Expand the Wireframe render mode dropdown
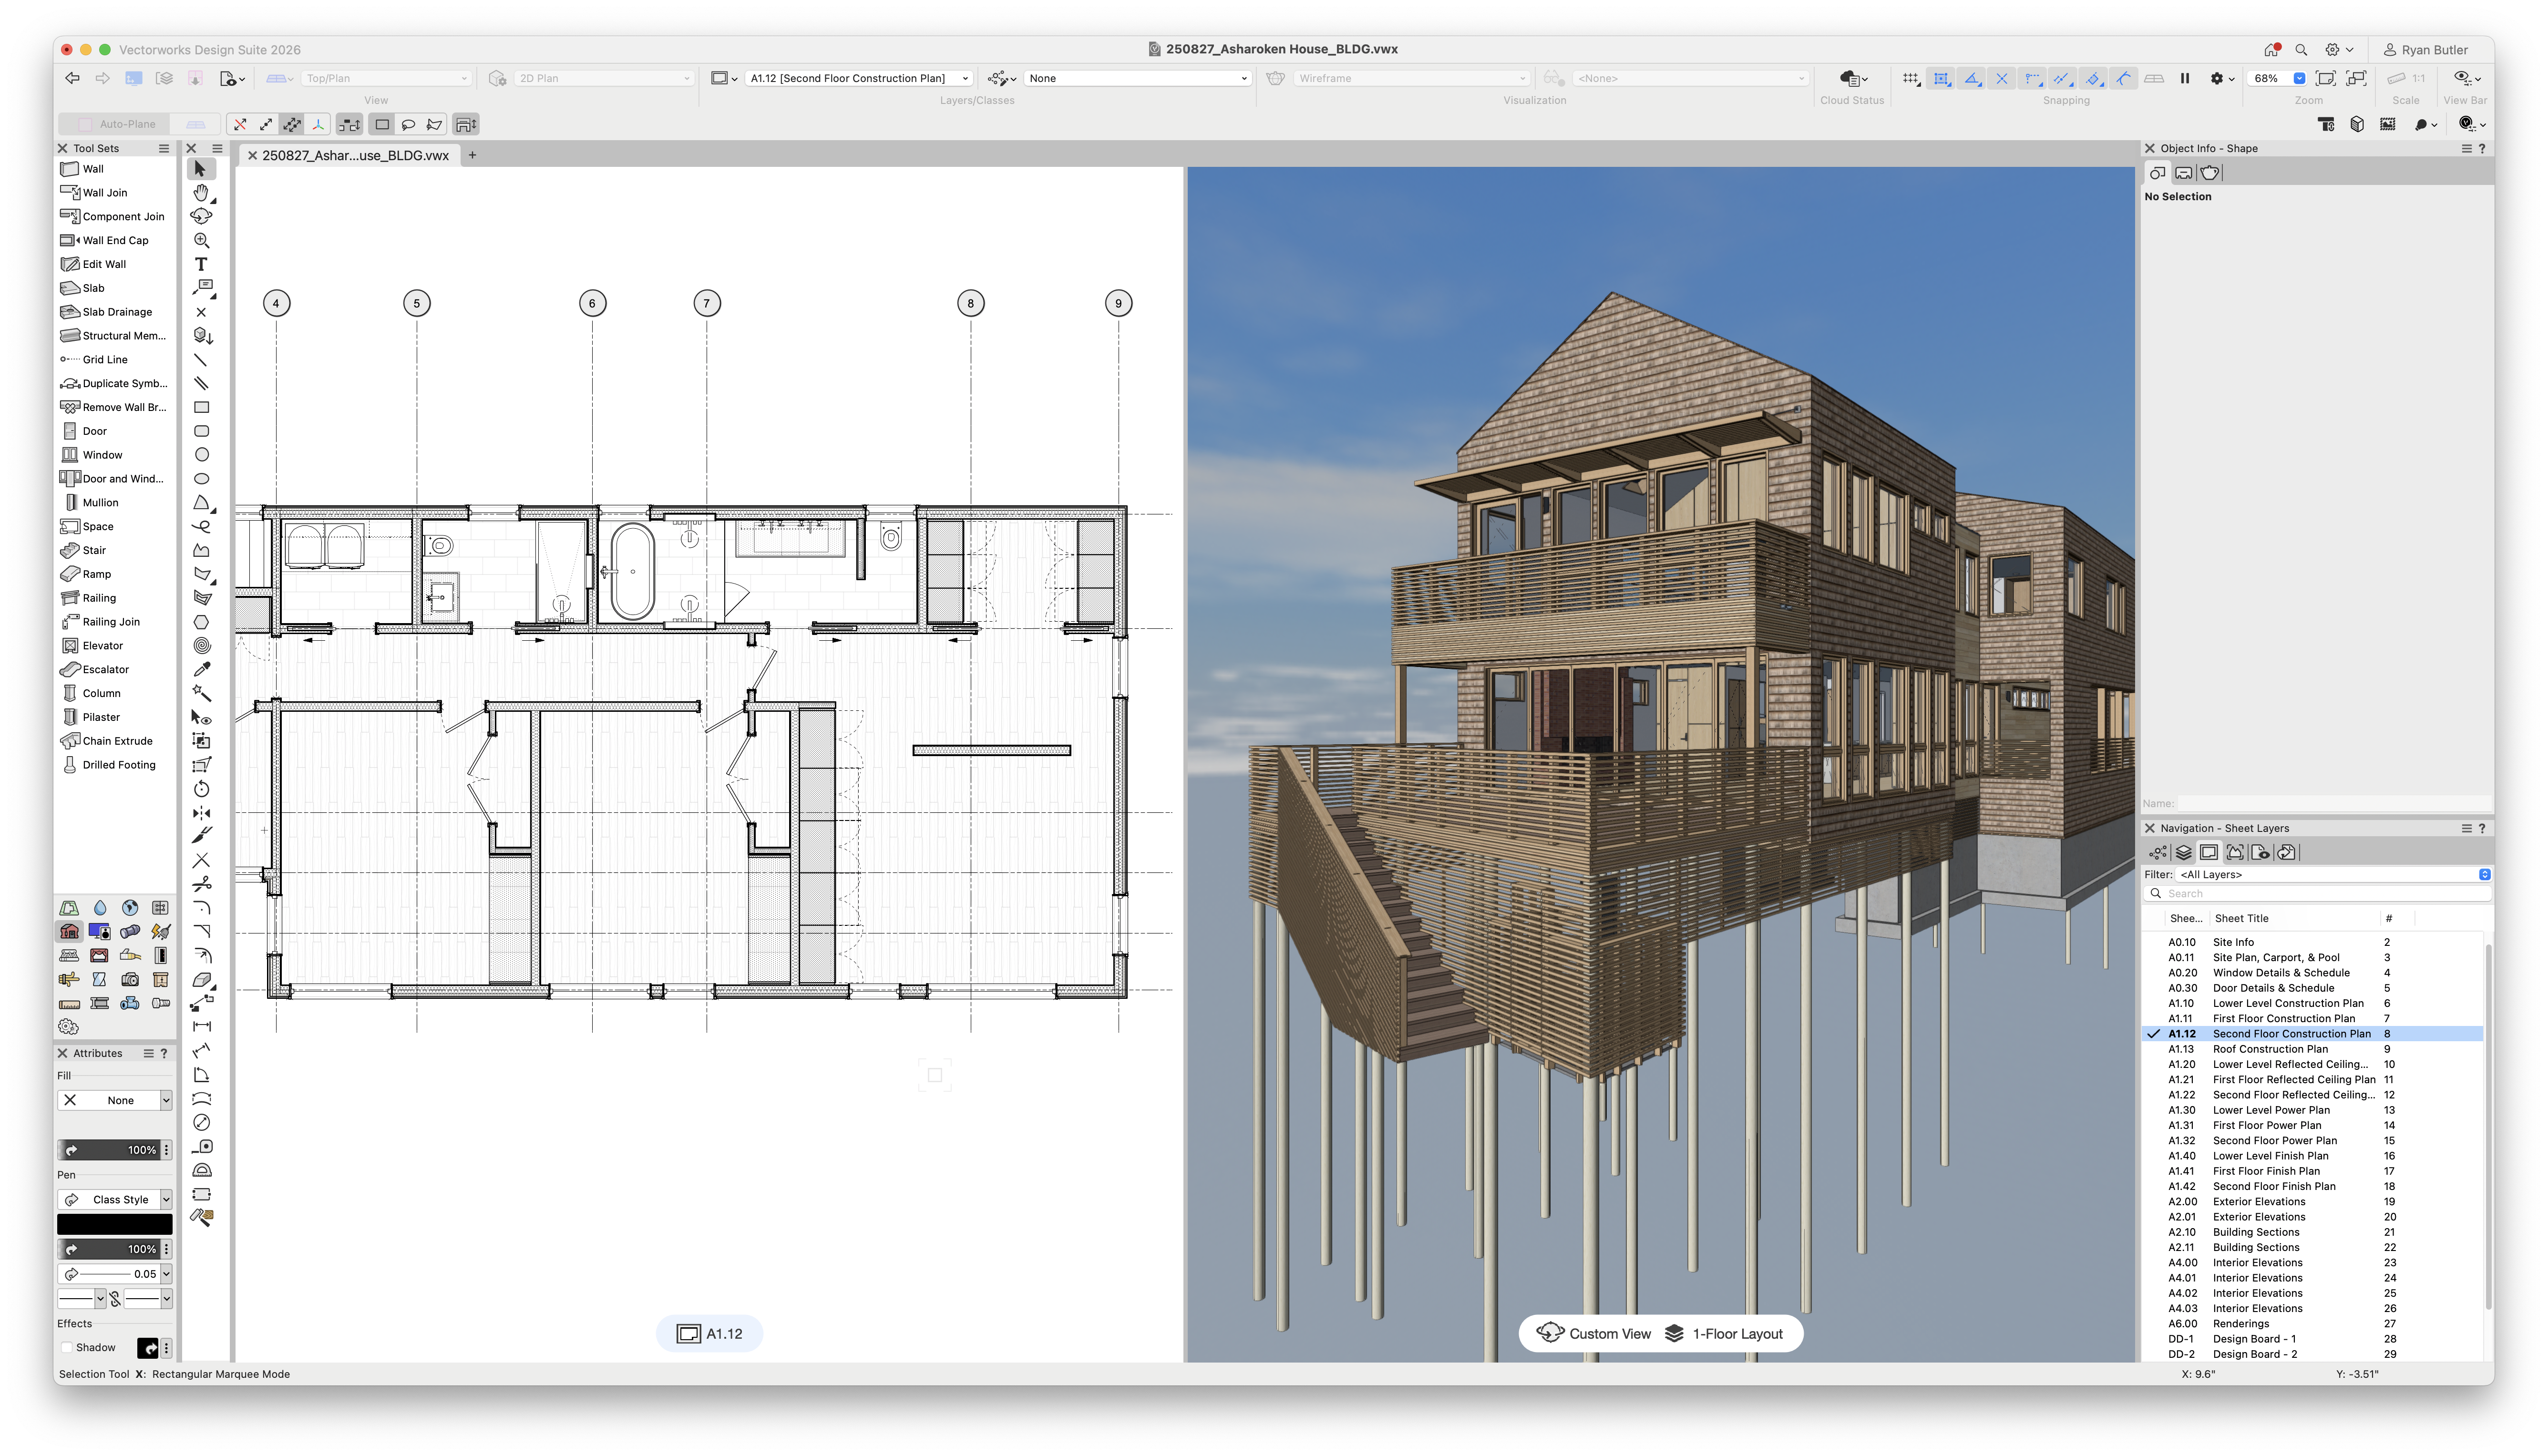This screenshot has height=1456, width=2548. [x=1411, y=77]
